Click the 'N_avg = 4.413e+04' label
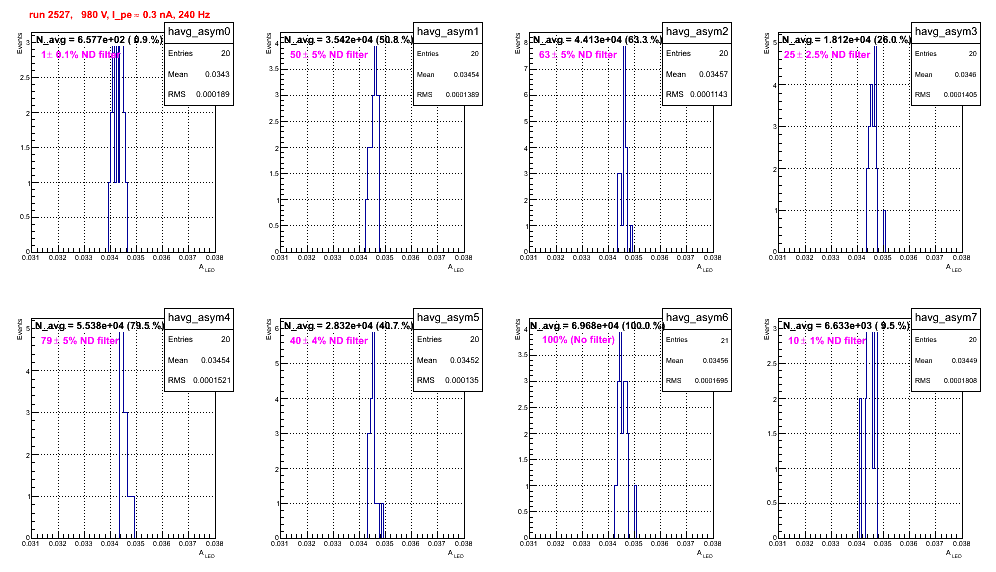Image resolution: width=996 pixels, height=572 pixels. pyautogui.click(x=577, y=39)
